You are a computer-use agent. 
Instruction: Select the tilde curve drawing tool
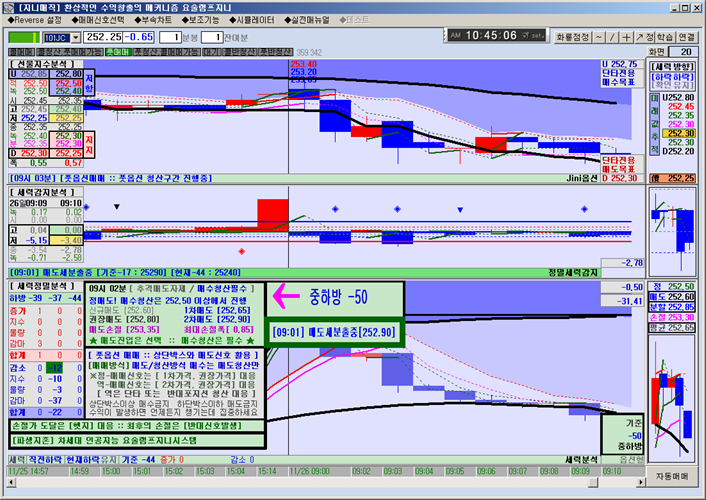(x=598, y=37)
